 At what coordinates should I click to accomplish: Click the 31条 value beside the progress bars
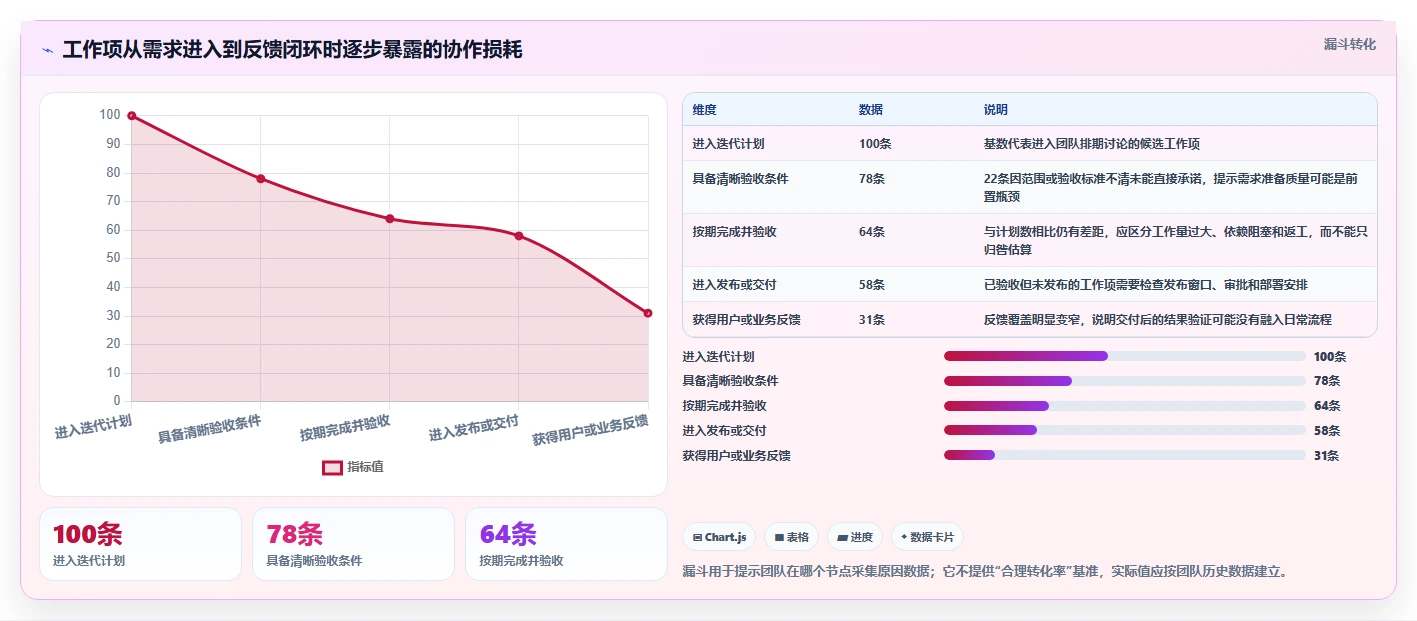pos(1327,456)
